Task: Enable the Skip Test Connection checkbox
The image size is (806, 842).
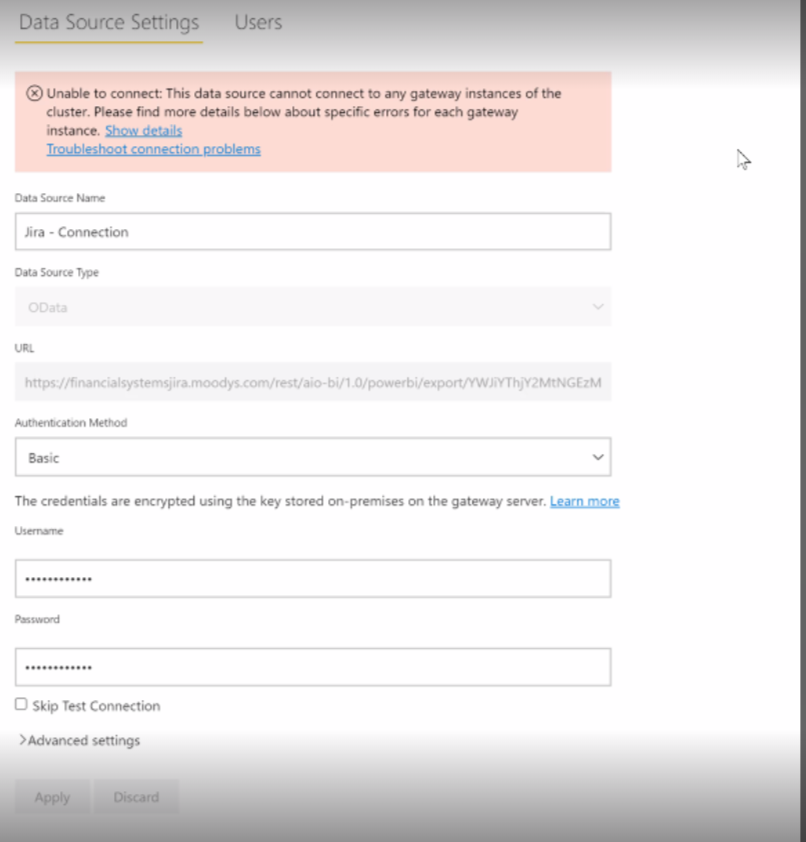Action: coord(21,704)
